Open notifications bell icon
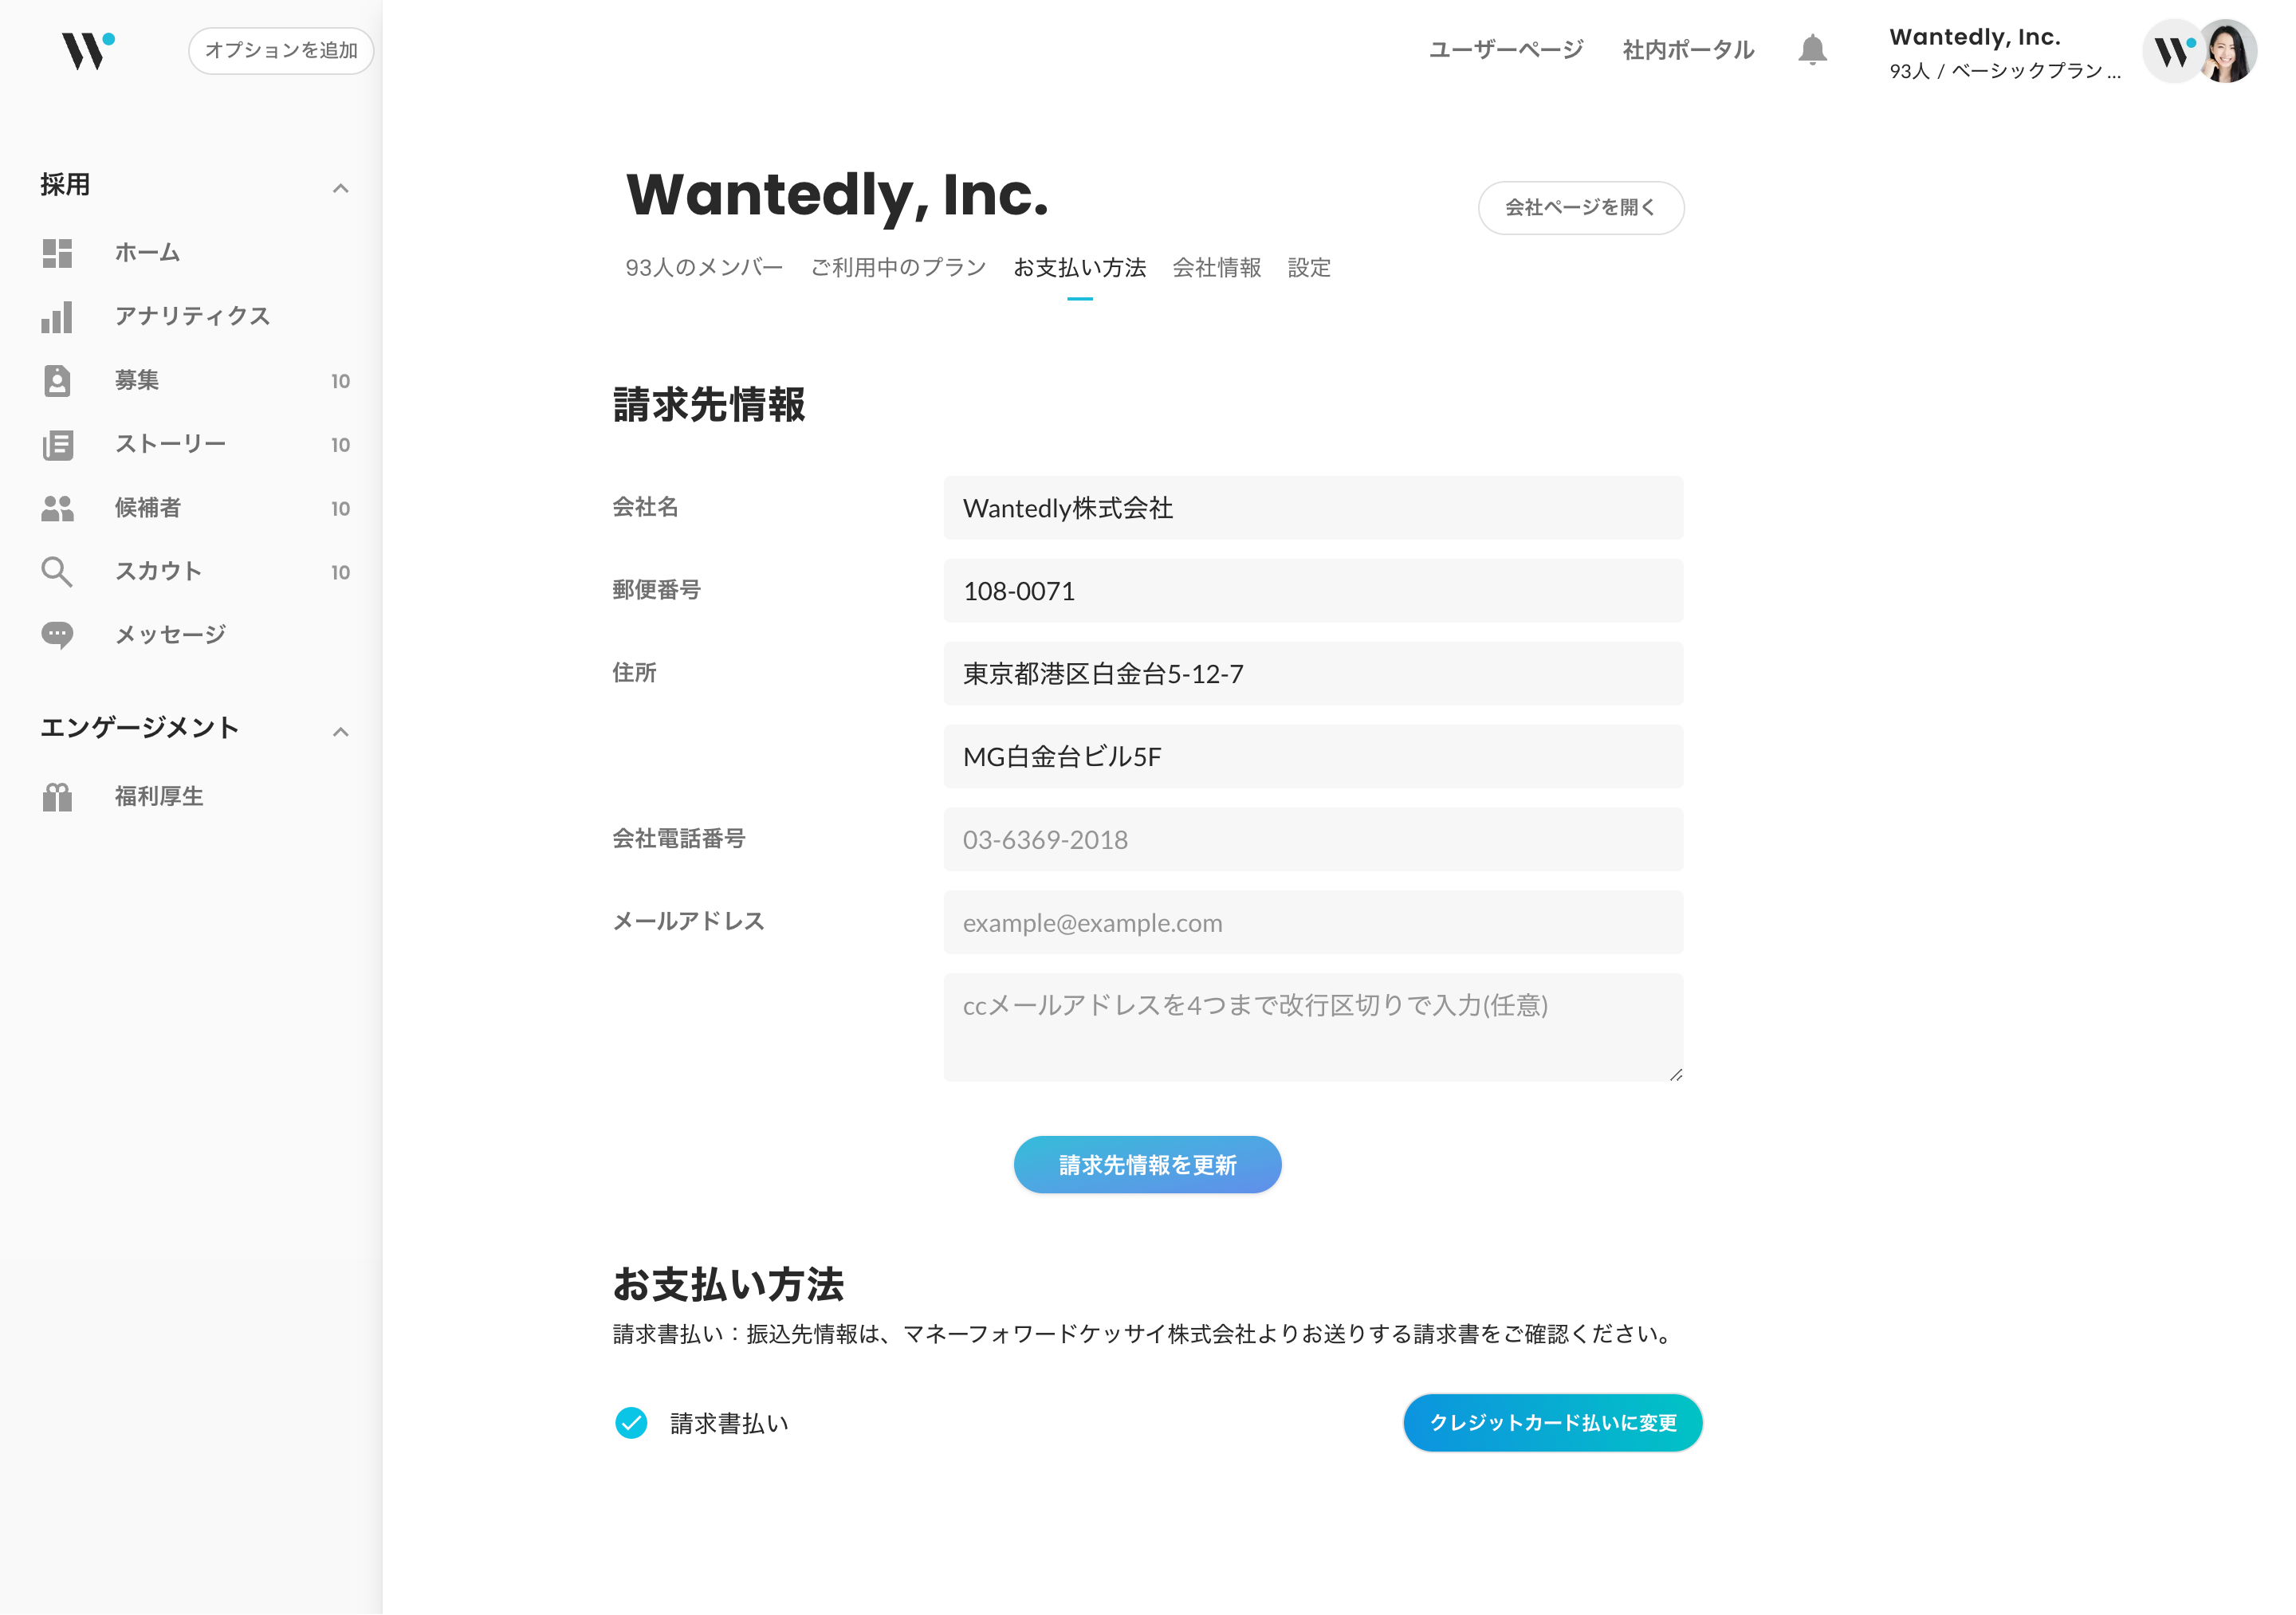Viewport: 2296px width, 1615px height. pos(1812,50)
